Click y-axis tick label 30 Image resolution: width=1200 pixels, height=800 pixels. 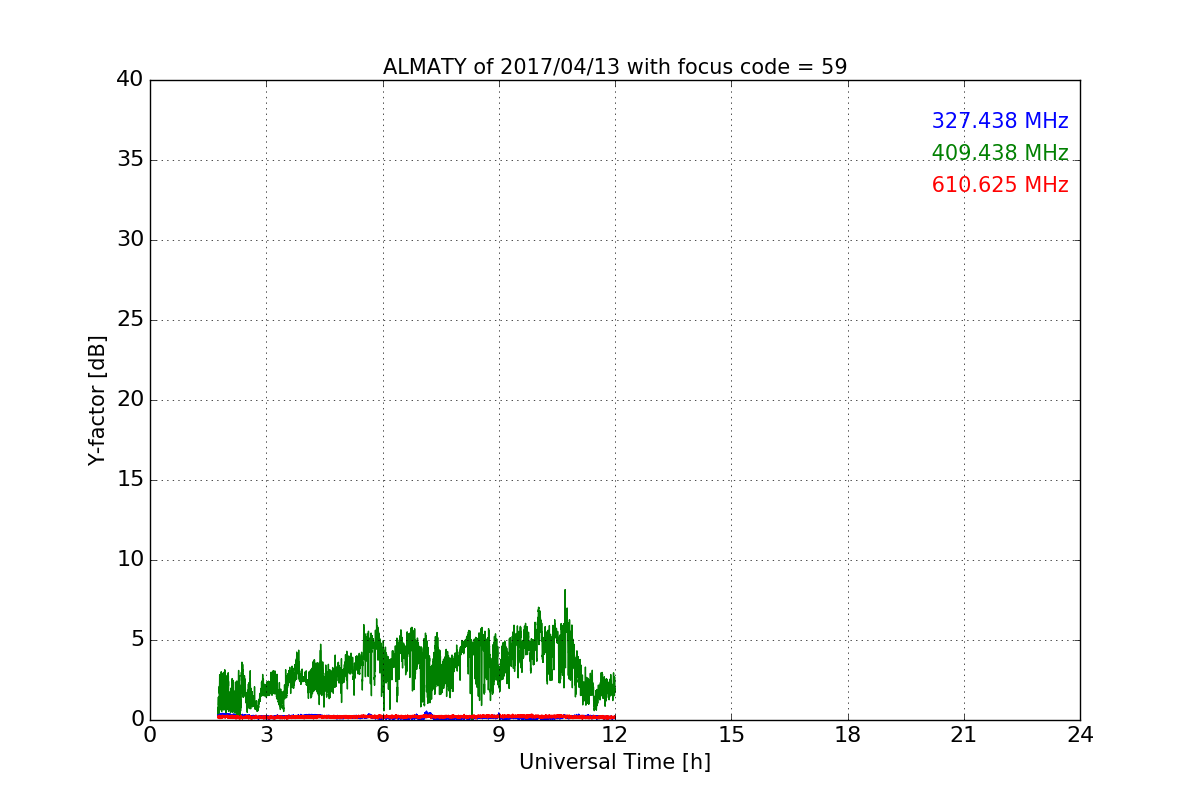(x=130, y=240)
